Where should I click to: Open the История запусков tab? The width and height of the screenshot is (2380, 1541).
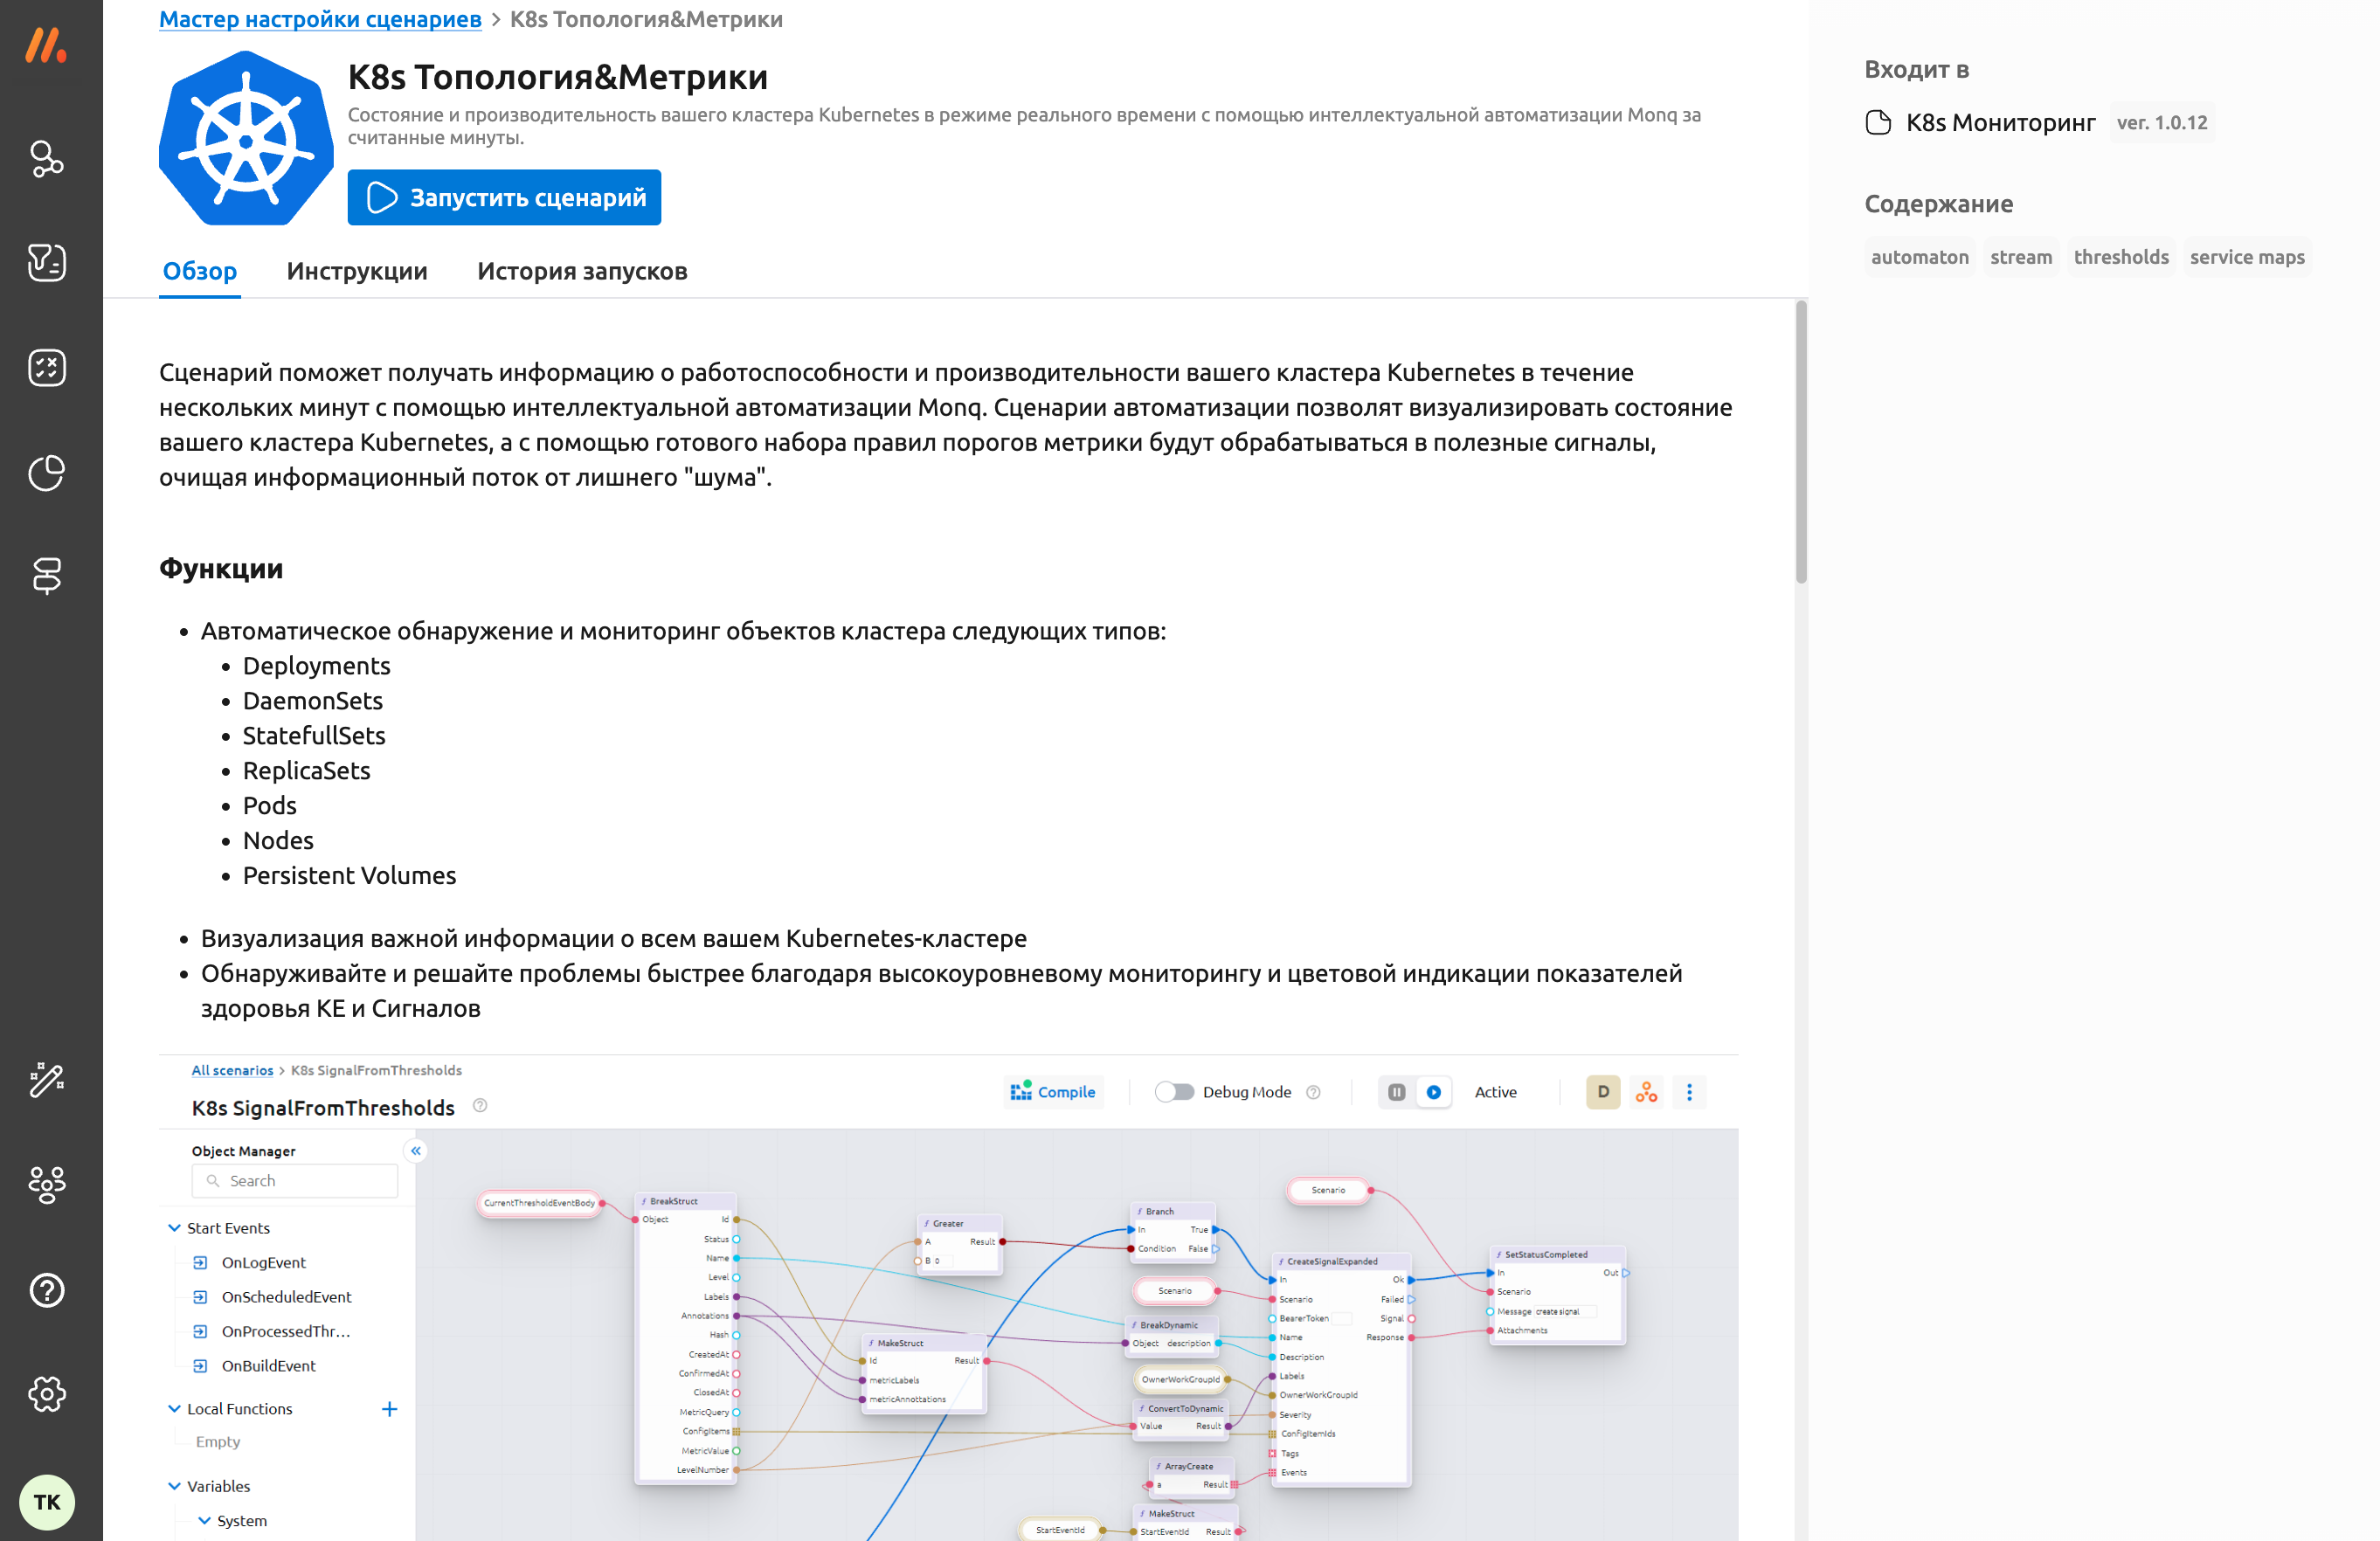pos(582,271)
